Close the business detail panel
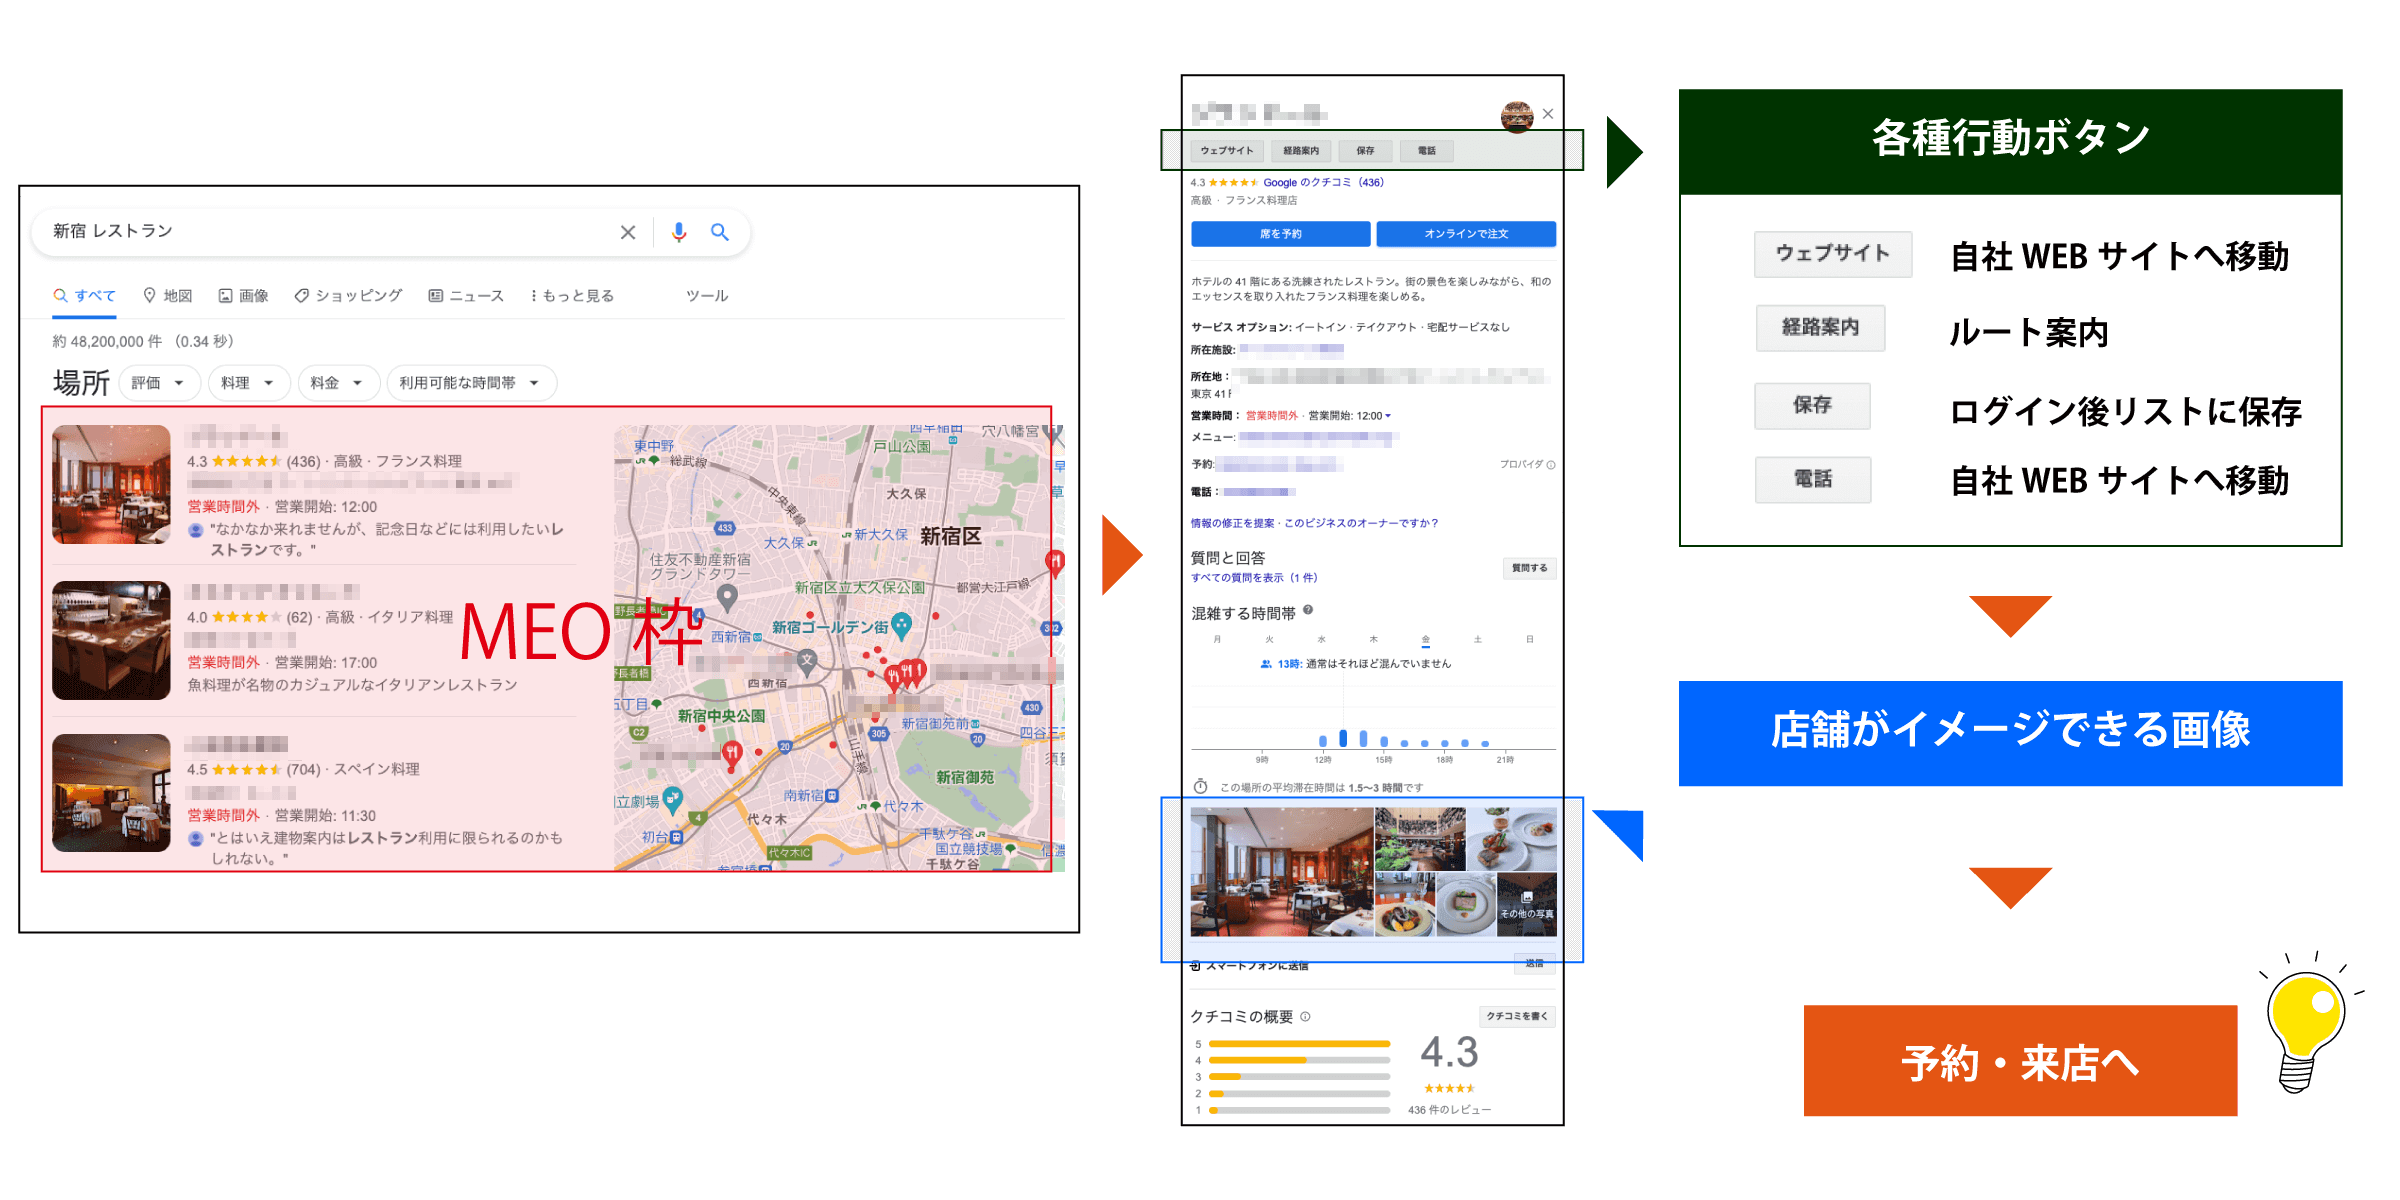The height and width of the screenshot is (1200, 2400). click(x=1548, y=114)
